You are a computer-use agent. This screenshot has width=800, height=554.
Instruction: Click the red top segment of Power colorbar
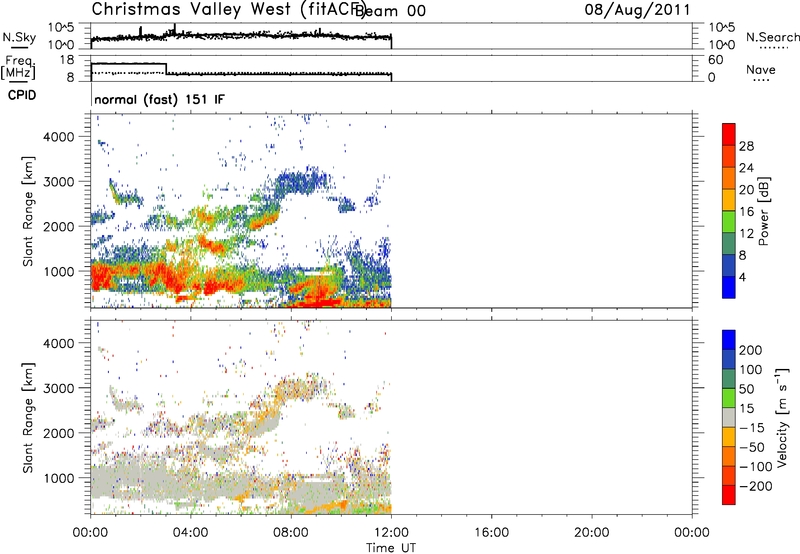[x=729, y=134]
